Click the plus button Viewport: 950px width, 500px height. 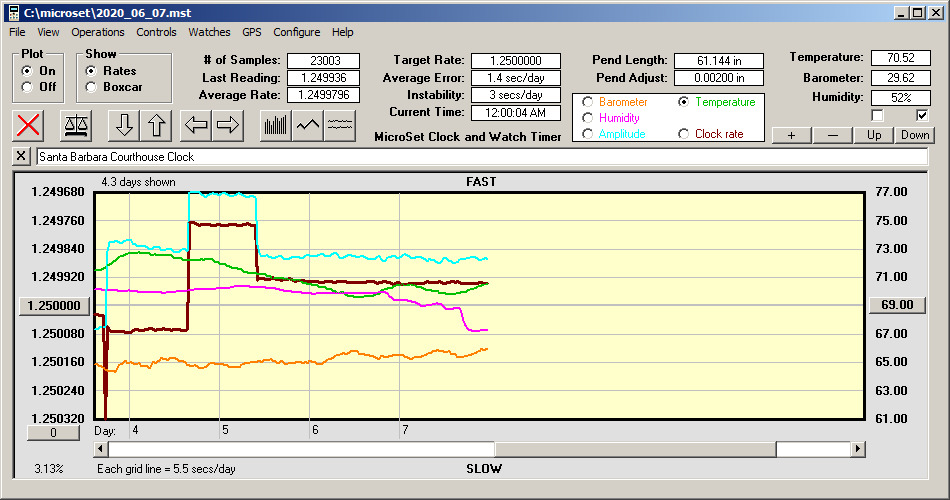791,135
